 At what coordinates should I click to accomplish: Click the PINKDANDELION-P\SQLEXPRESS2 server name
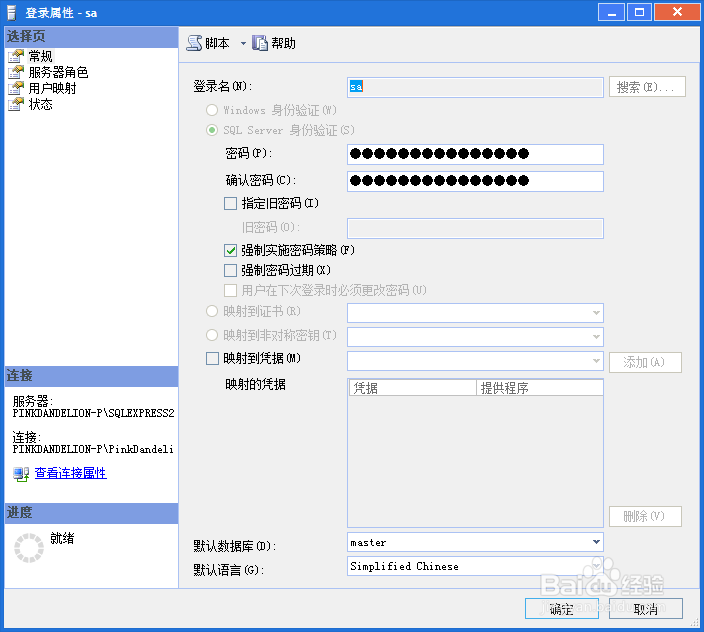93,413
